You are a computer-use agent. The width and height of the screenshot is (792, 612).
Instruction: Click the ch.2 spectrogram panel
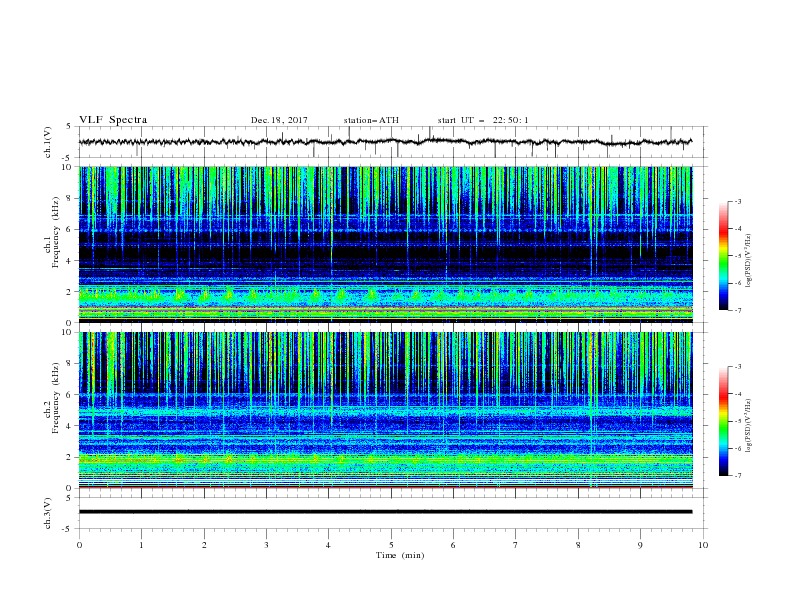click(x=386, y=410)
